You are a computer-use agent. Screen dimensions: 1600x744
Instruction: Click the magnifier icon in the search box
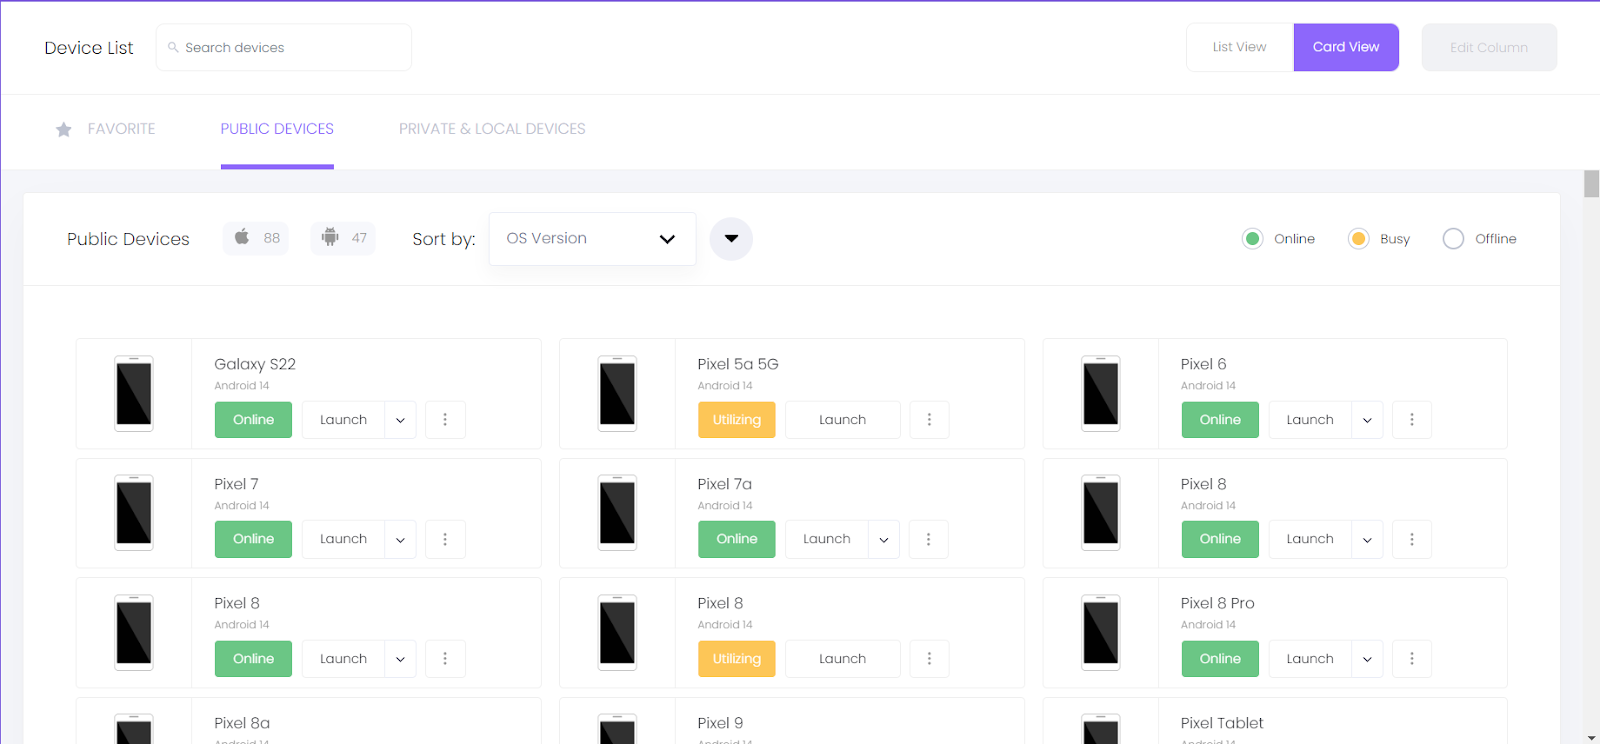(173, 47)
